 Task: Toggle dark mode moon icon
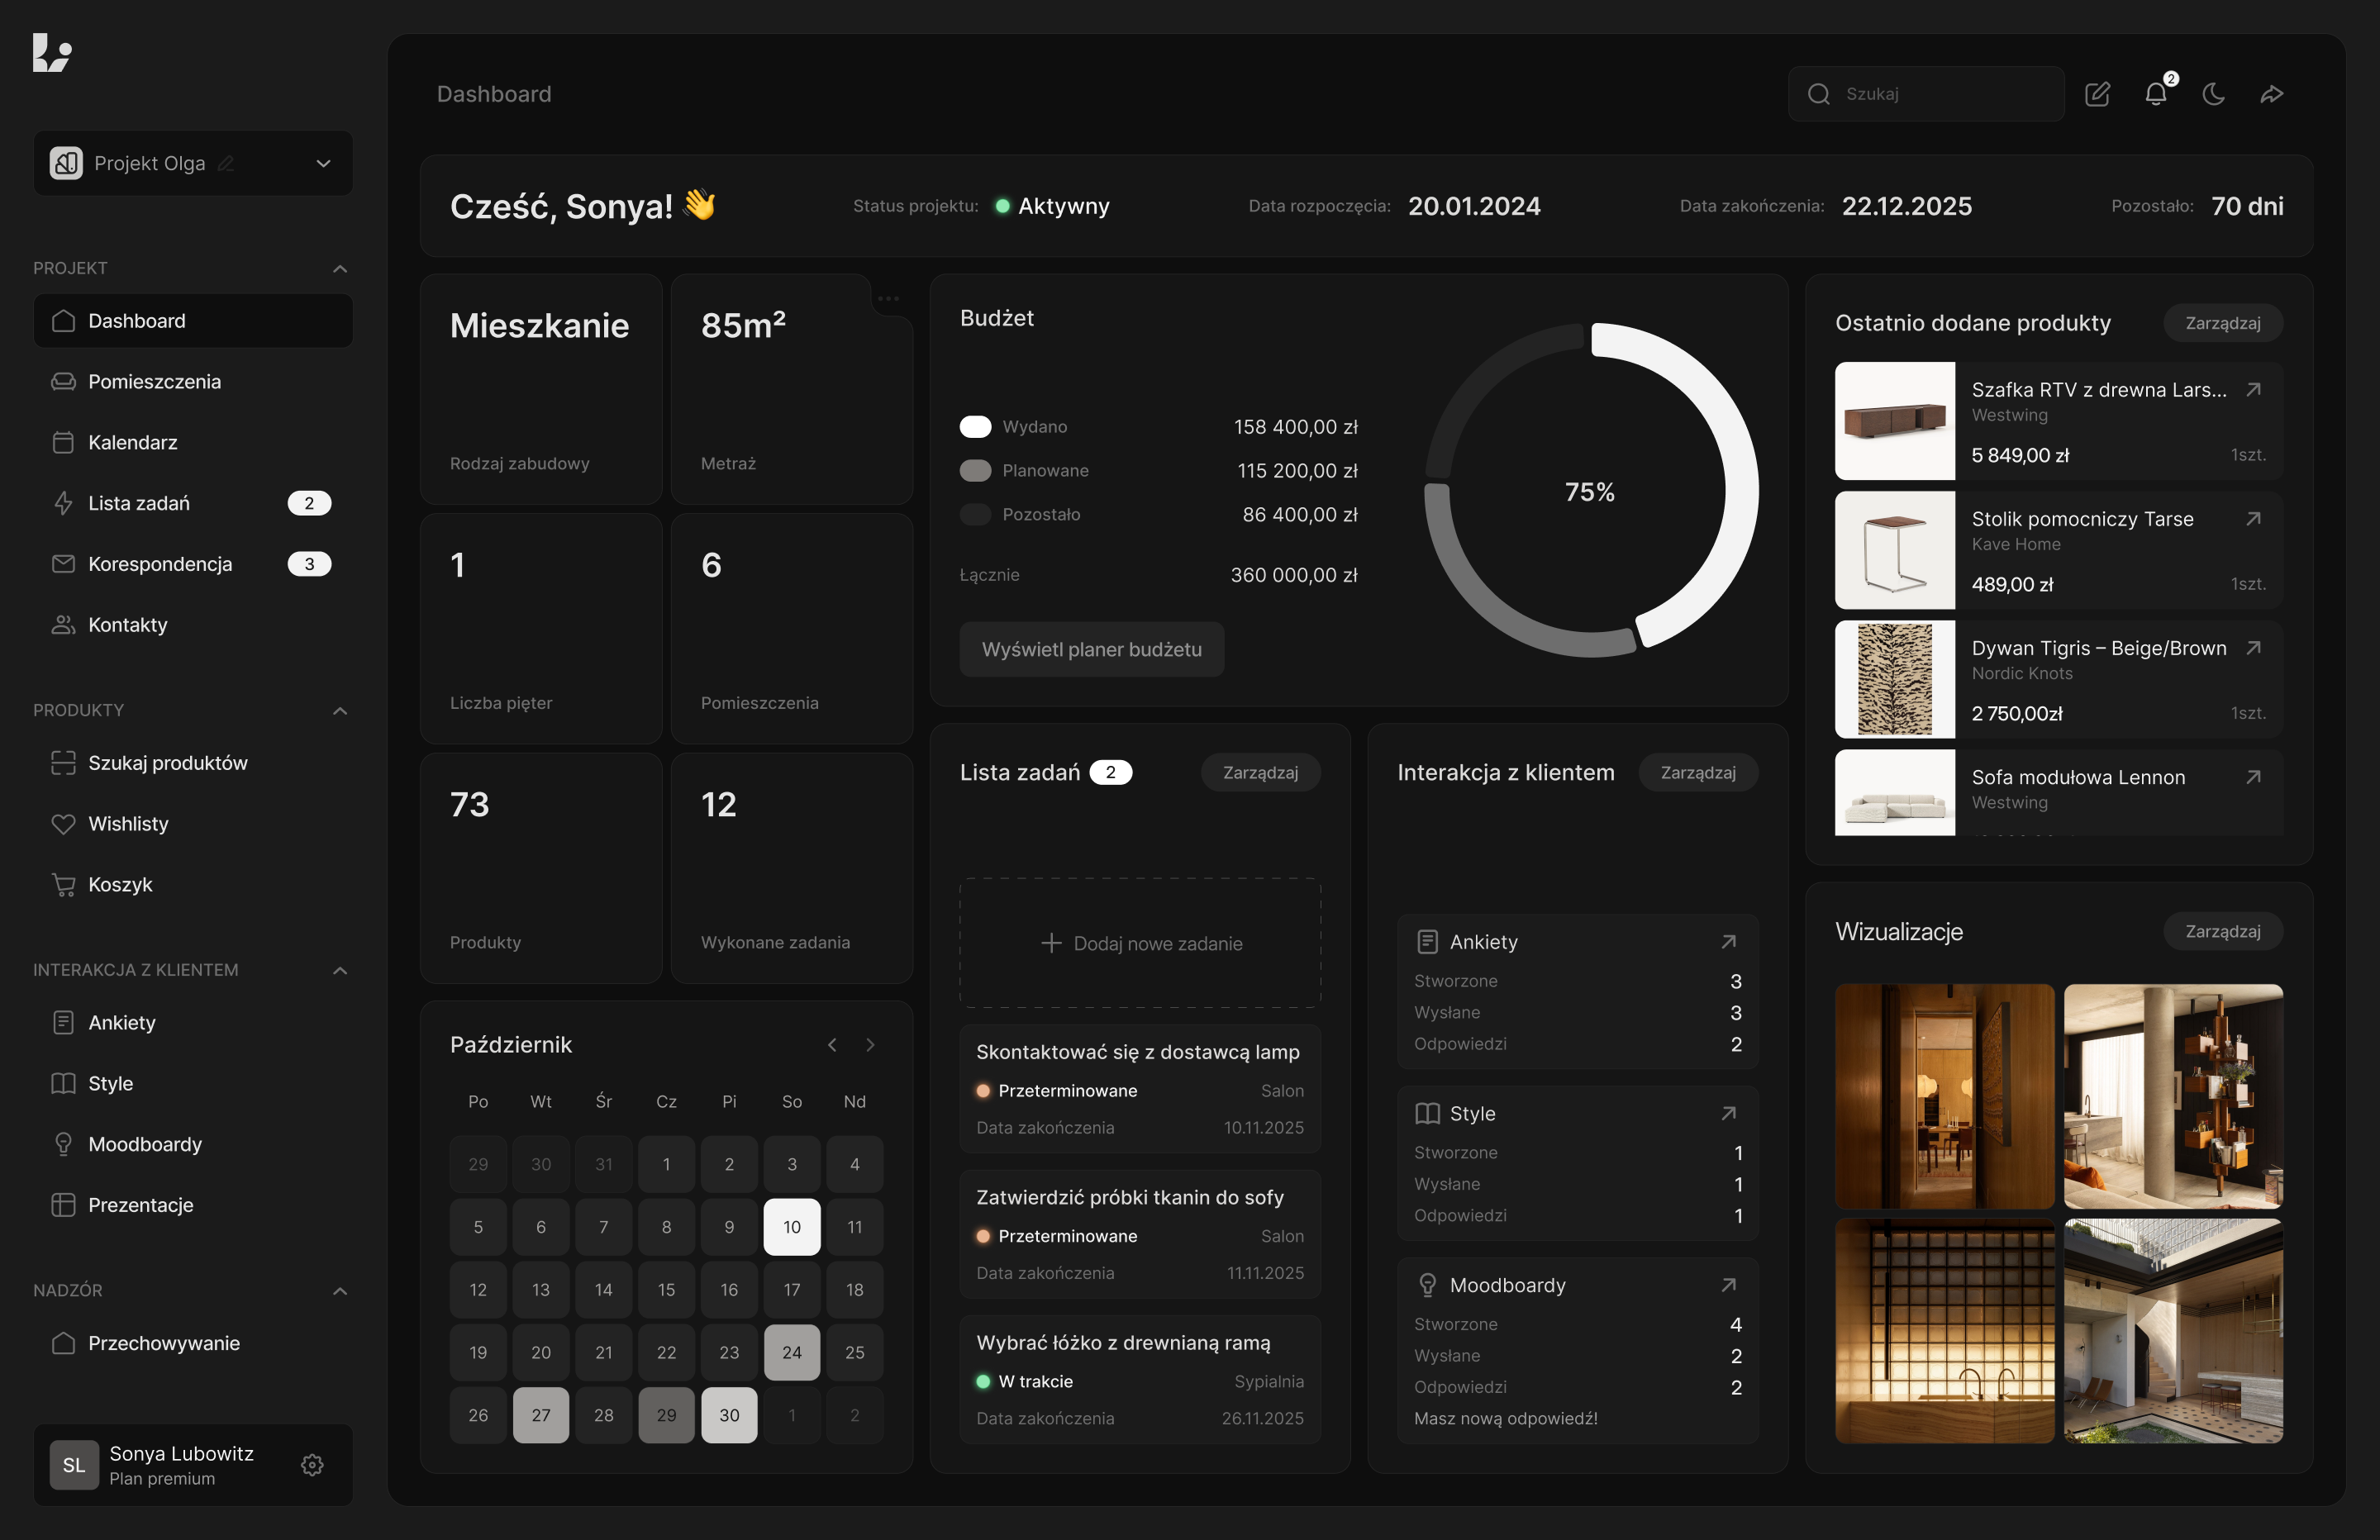click(2213, 94)
